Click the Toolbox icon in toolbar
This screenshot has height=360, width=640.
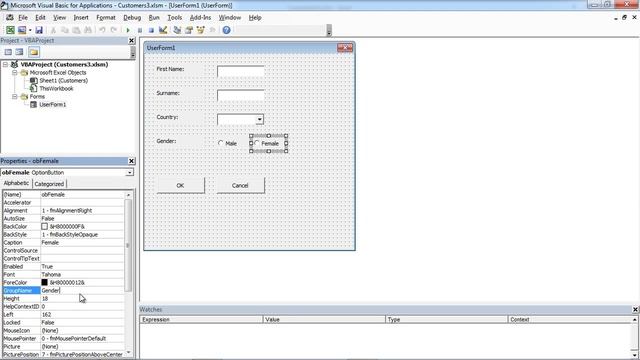(212, 30)
